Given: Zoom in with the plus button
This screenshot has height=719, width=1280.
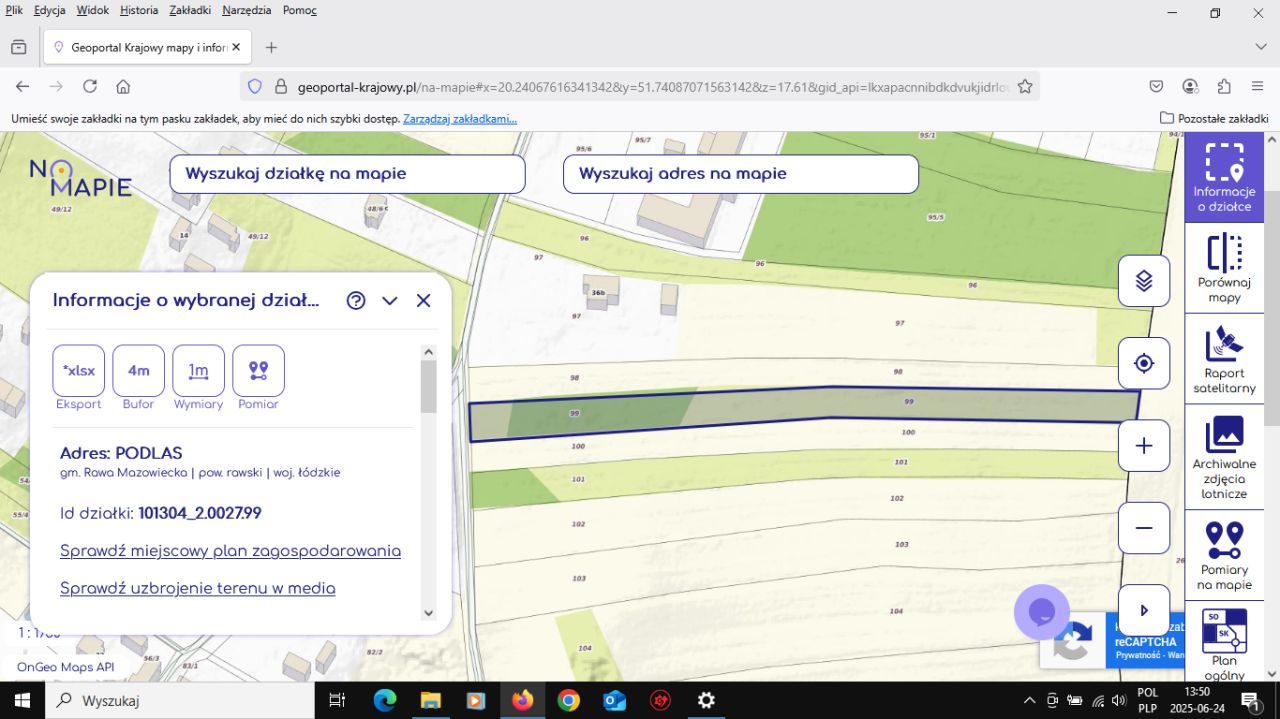Looking at the screenshot, I should click(x=1144, y=446).
